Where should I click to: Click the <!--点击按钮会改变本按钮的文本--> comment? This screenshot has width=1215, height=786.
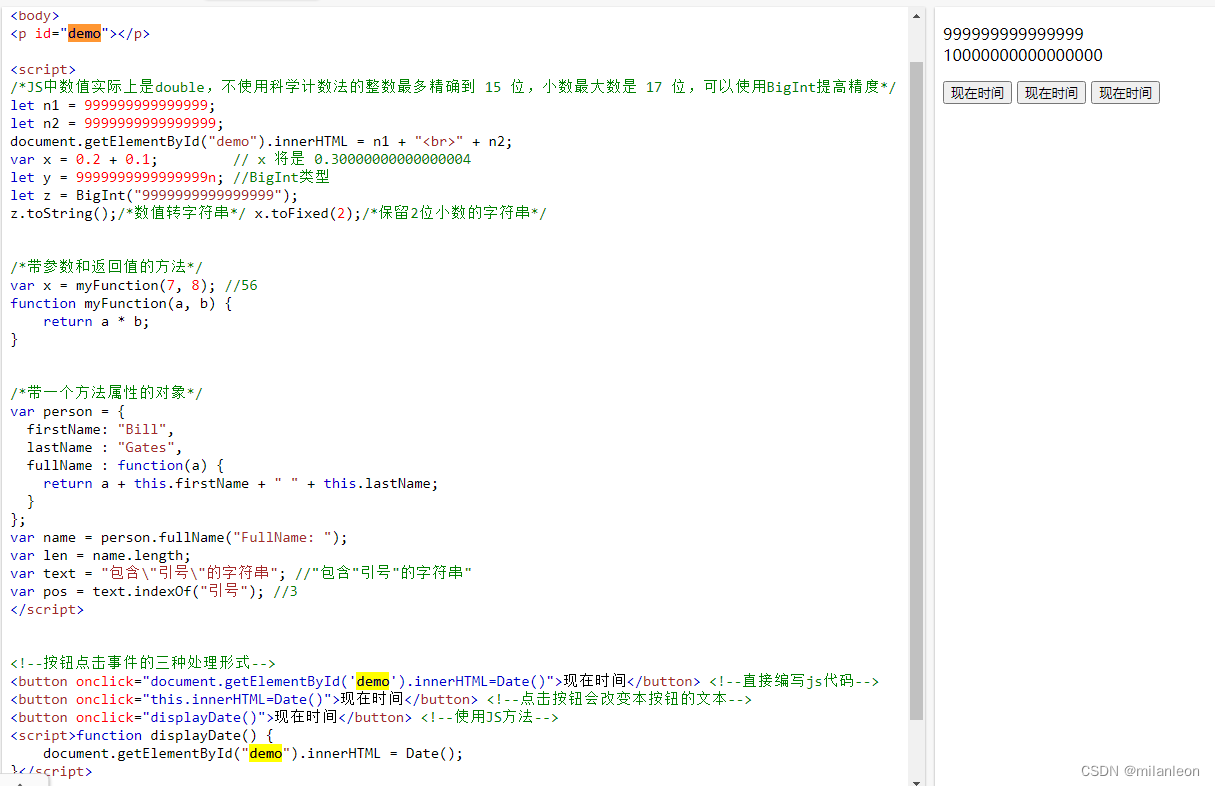[x=619, y=699]
